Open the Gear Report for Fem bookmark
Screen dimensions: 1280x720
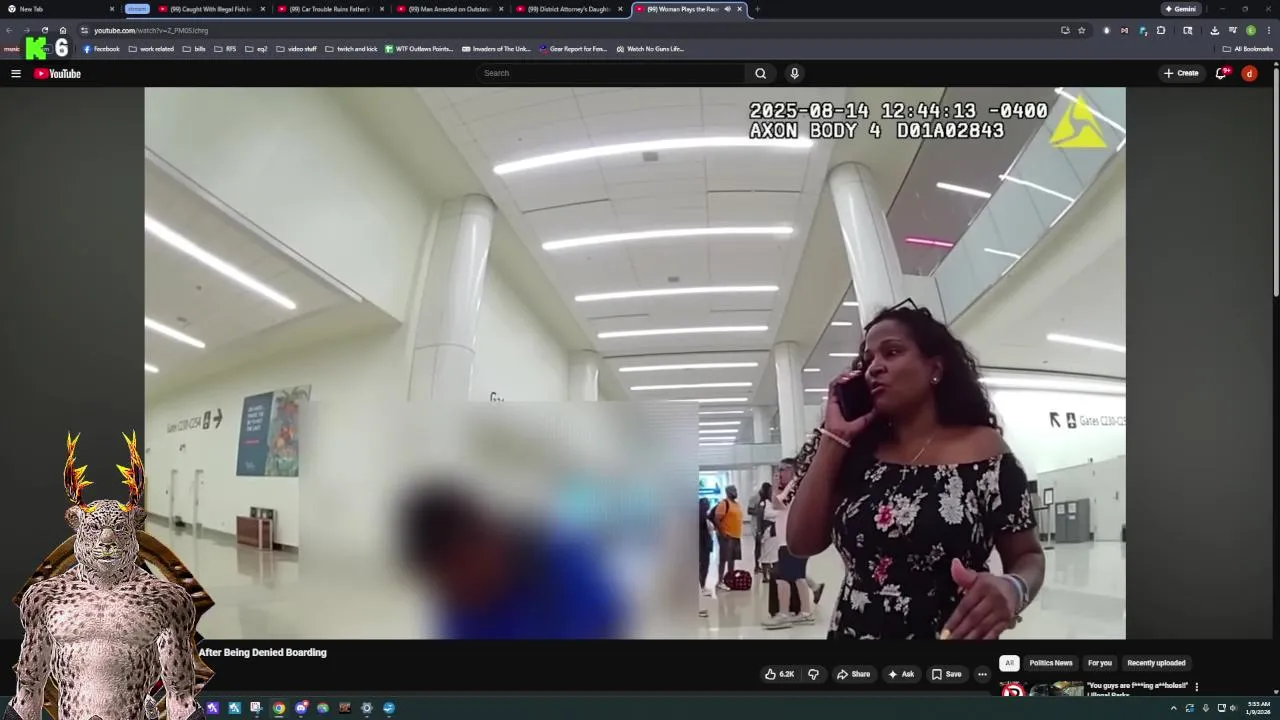click(573, 48)
